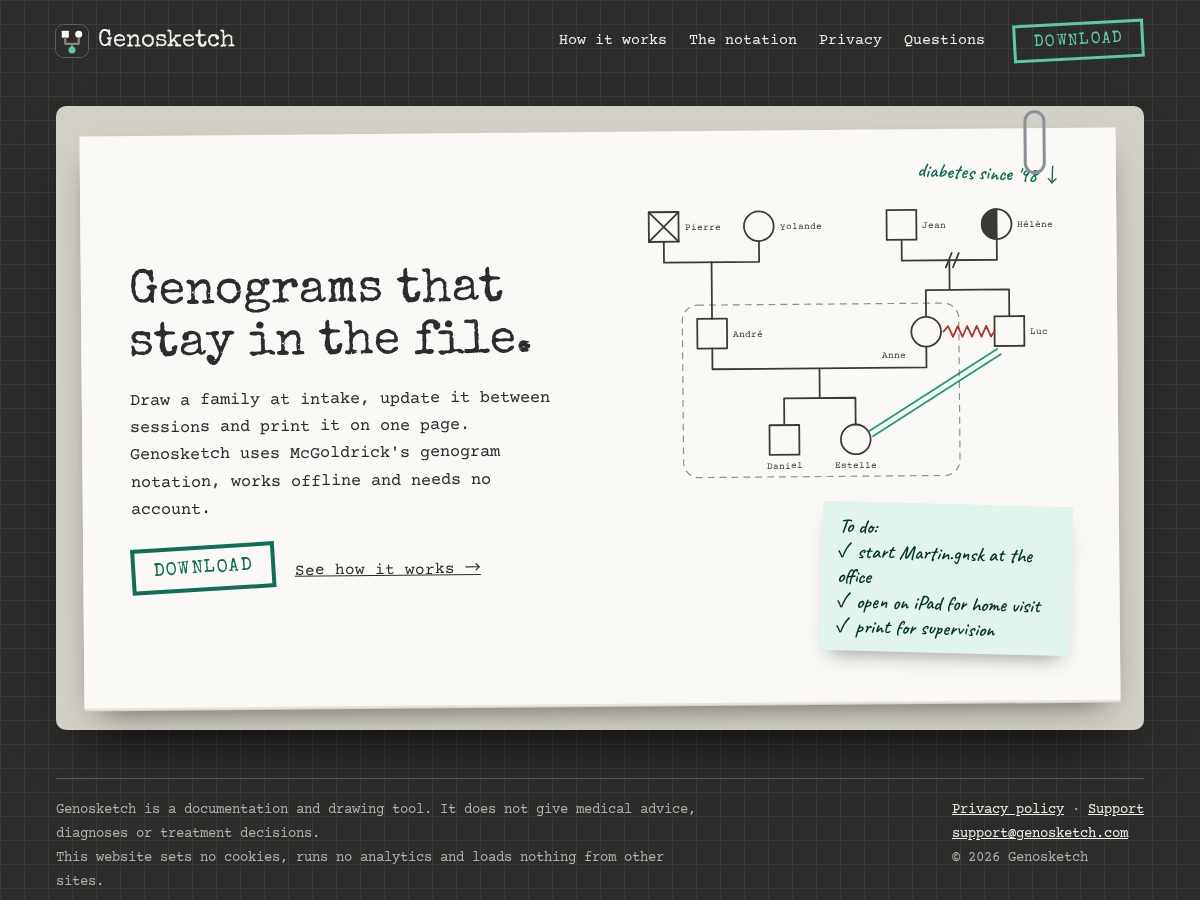Image resolution: width=1200 pixels, height=900 pixels.
Task: Click the André name label
Action: [748, 334]
